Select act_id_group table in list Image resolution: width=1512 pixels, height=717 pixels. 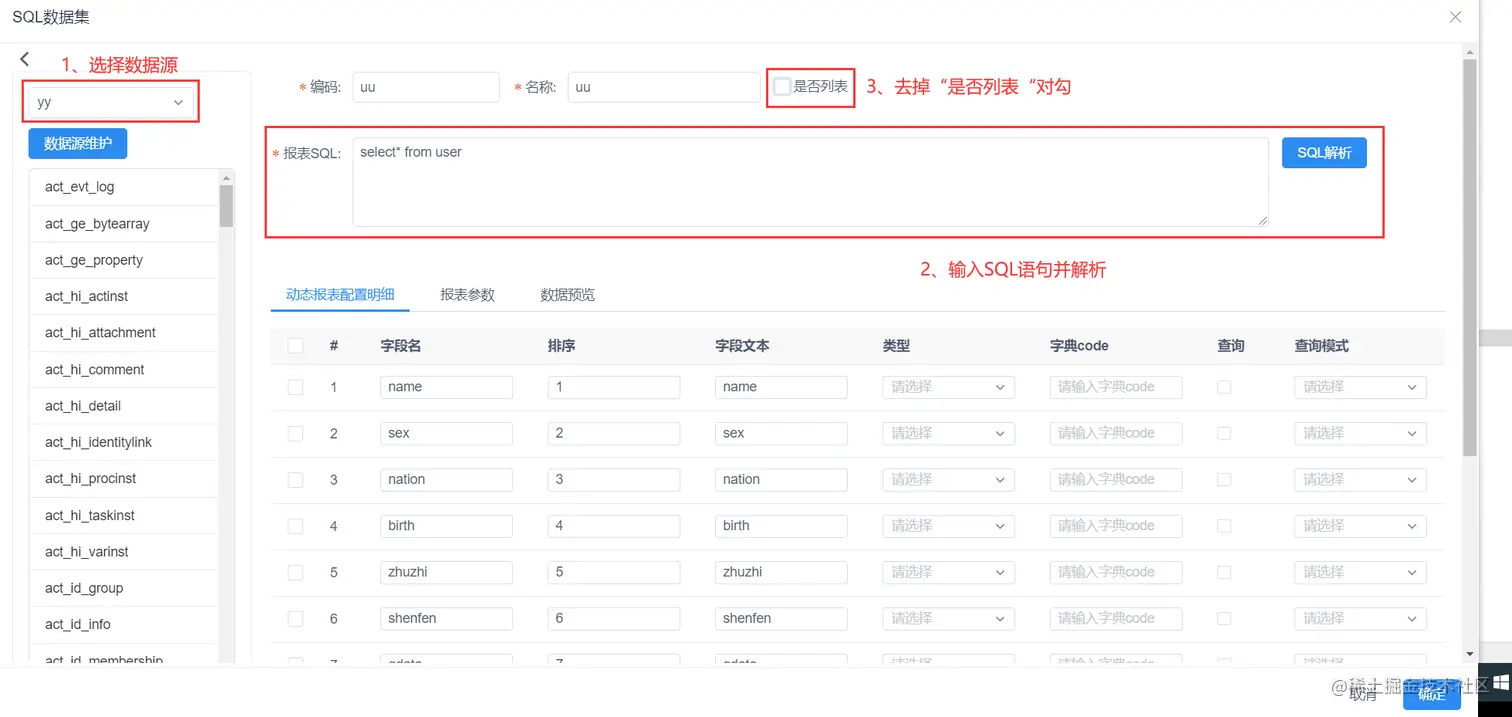point(124,588)
